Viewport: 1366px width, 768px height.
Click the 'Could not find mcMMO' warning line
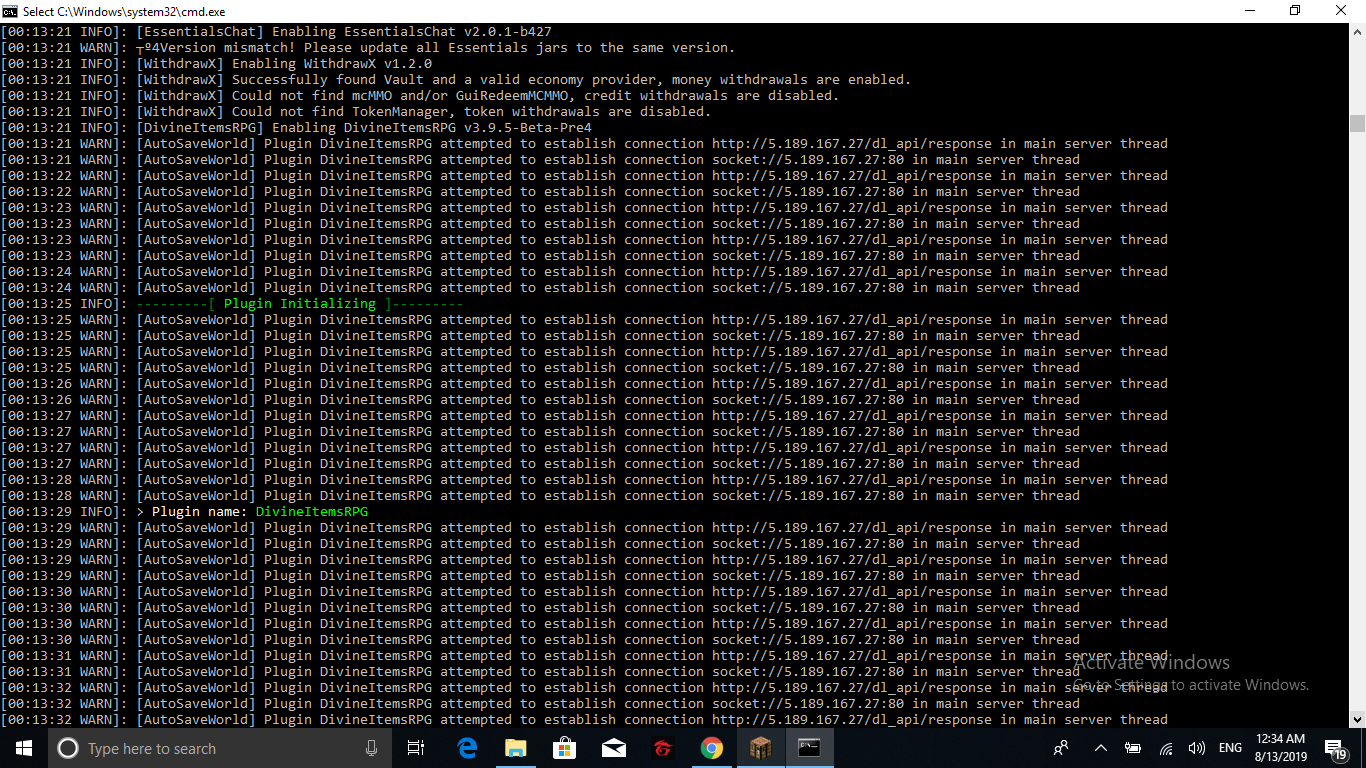tap(420, 96)
